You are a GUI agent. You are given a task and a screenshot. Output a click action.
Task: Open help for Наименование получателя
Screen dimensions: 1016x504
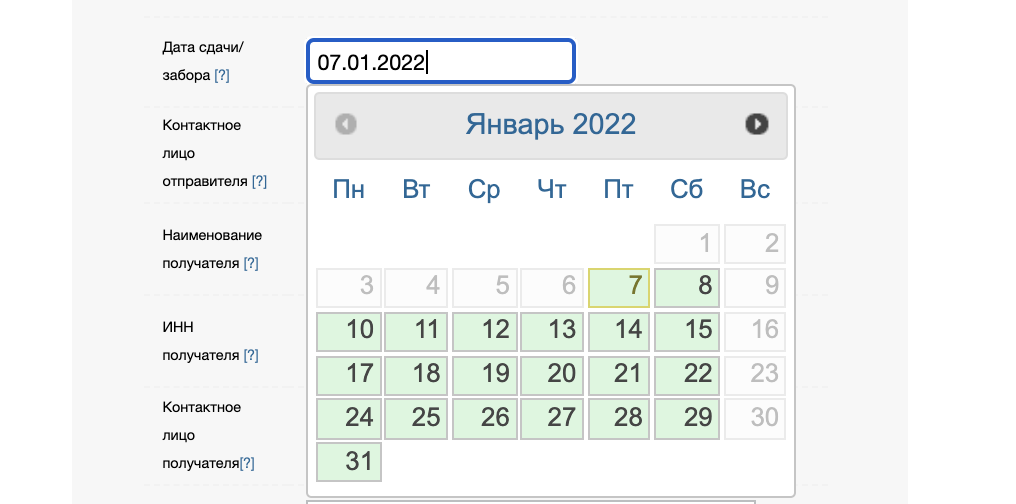tap(251, 263)
